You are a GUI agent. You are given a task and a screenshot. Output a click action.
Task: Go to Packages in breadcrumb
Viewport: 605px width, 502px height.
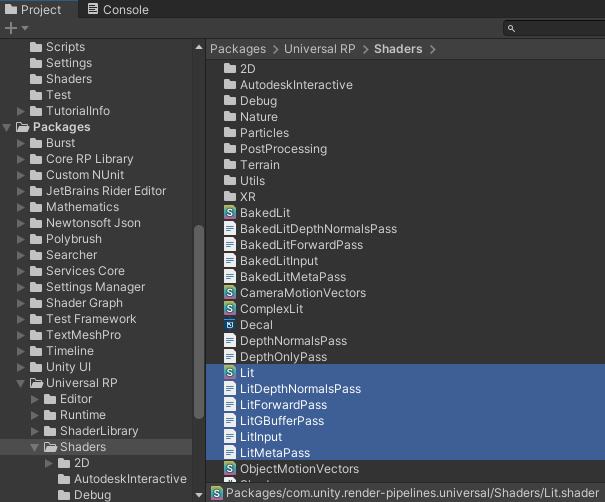(238, 49)
